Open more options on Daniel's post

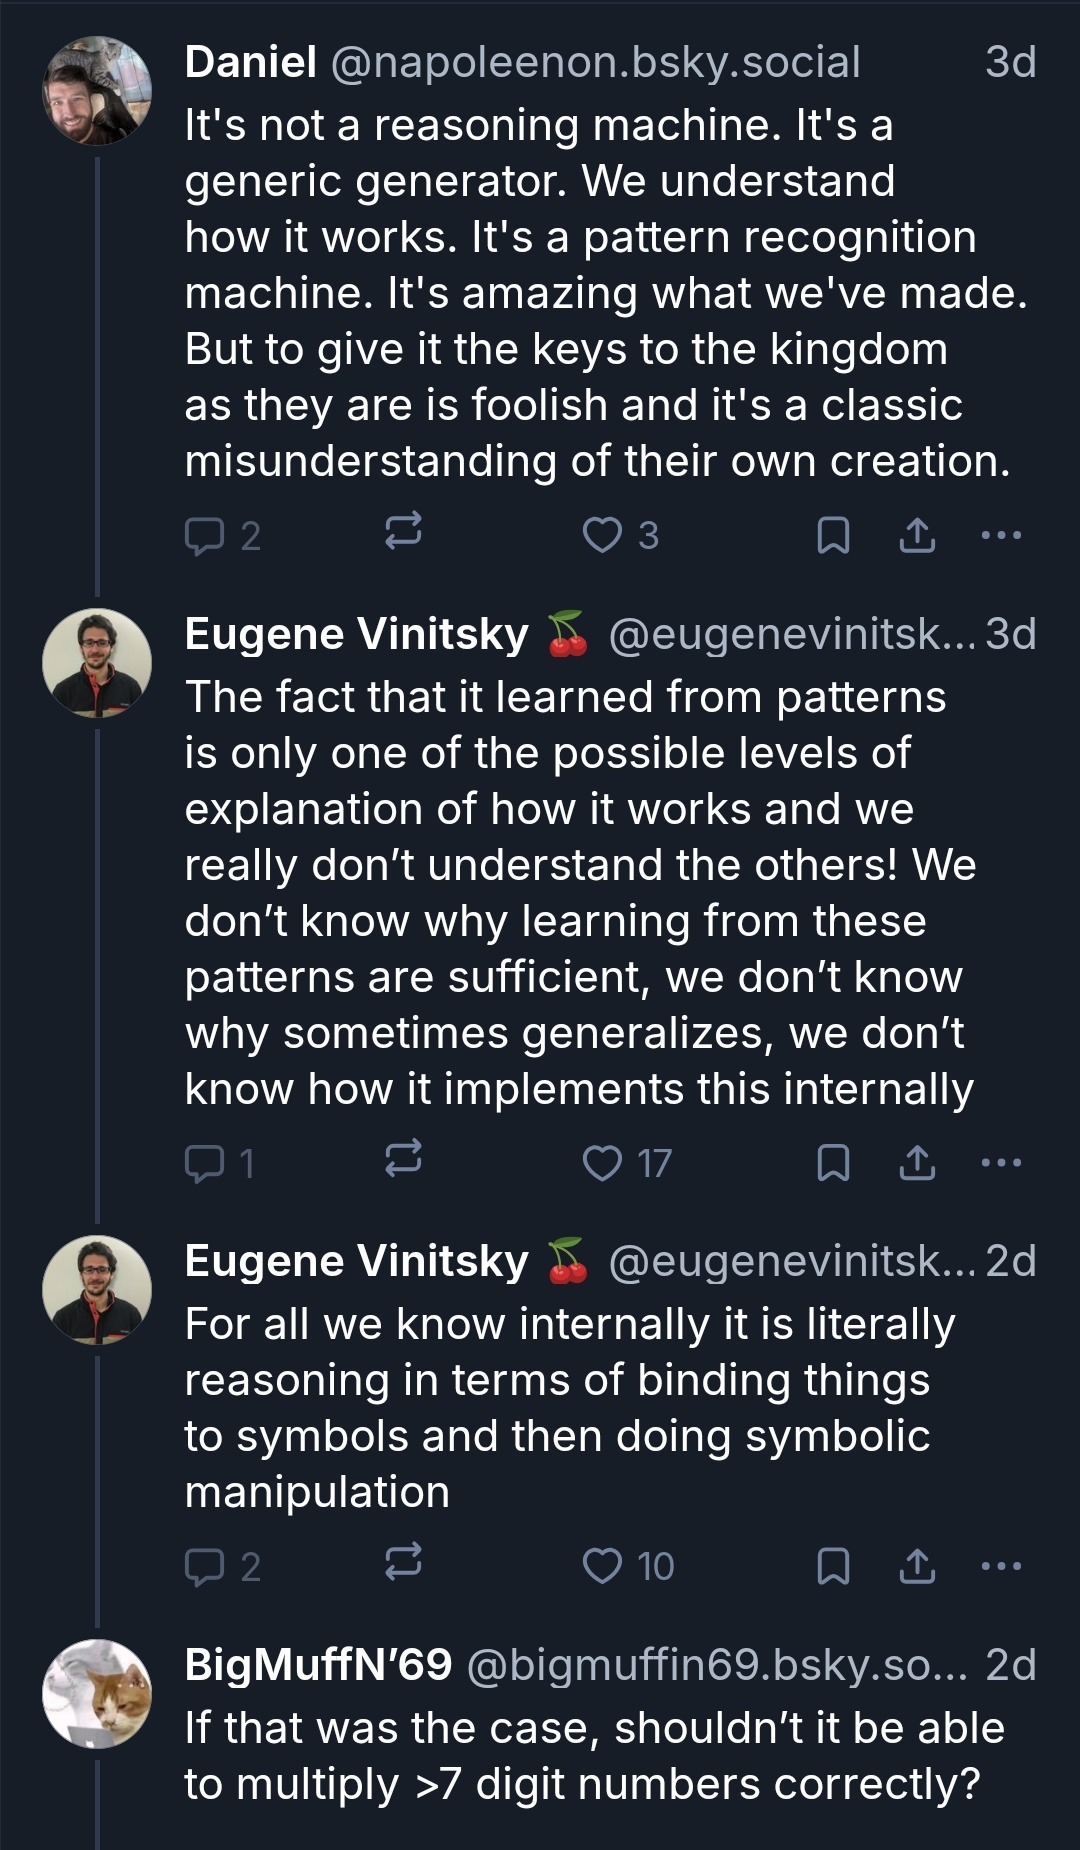click(x=1001, y=535)
